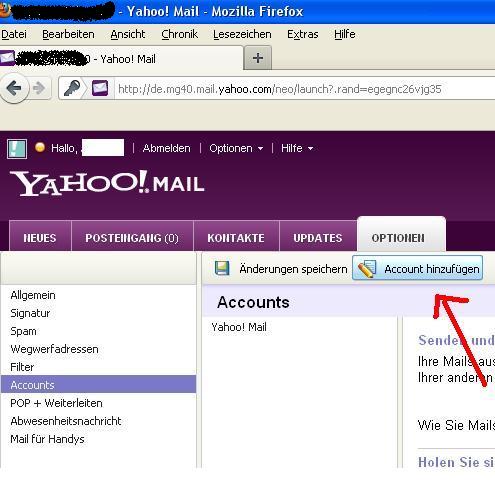Click the Yahoo! Mail browser tab
This screenshot has height=490, width=495.
pyautogui.click(x=121, y=59)
